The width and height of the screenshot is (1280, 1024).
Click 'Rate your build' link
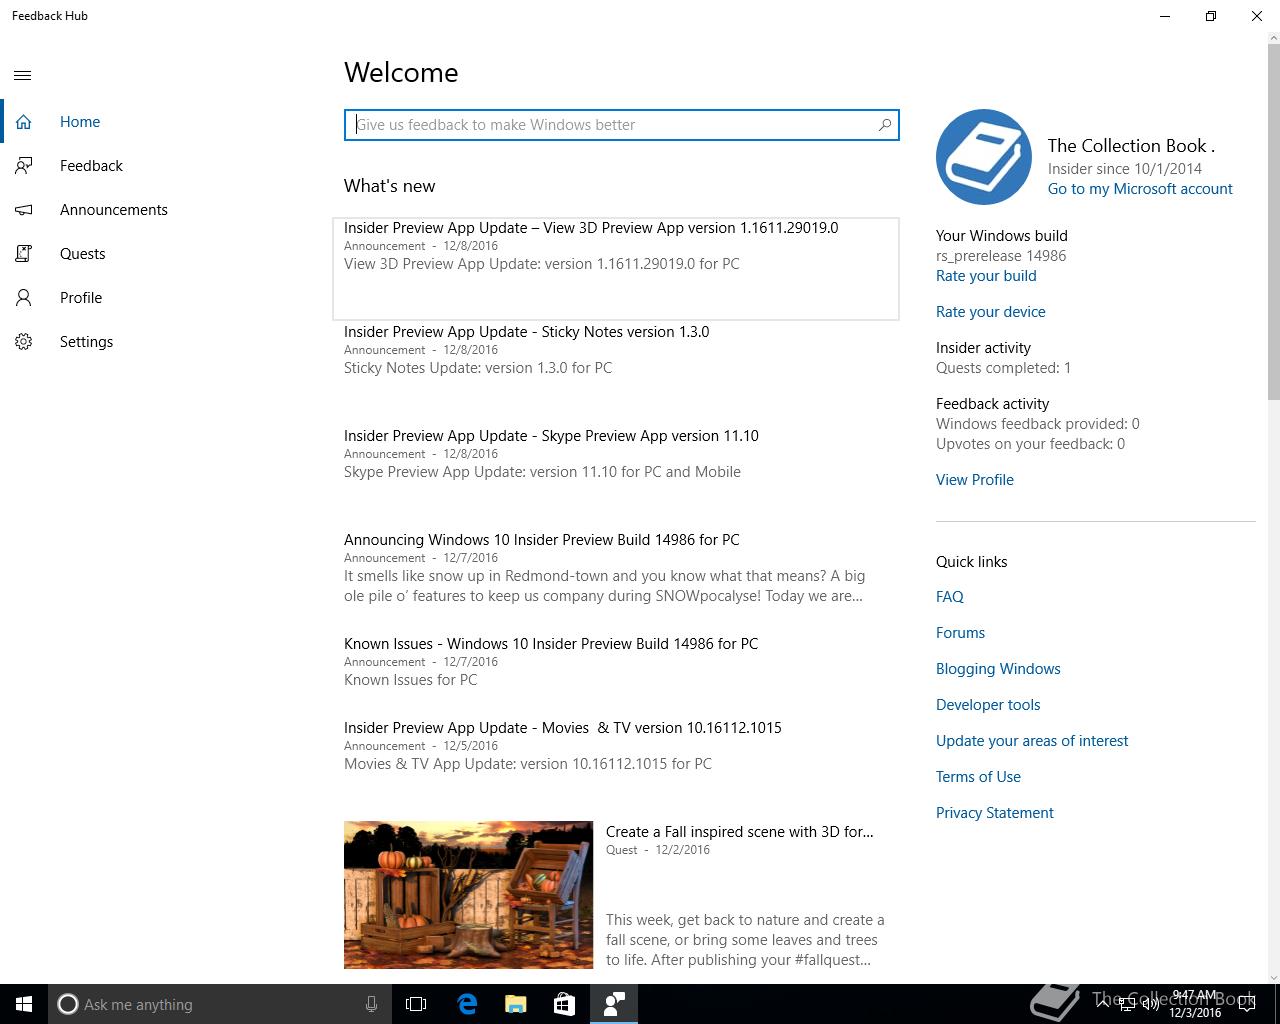[986, 276]
